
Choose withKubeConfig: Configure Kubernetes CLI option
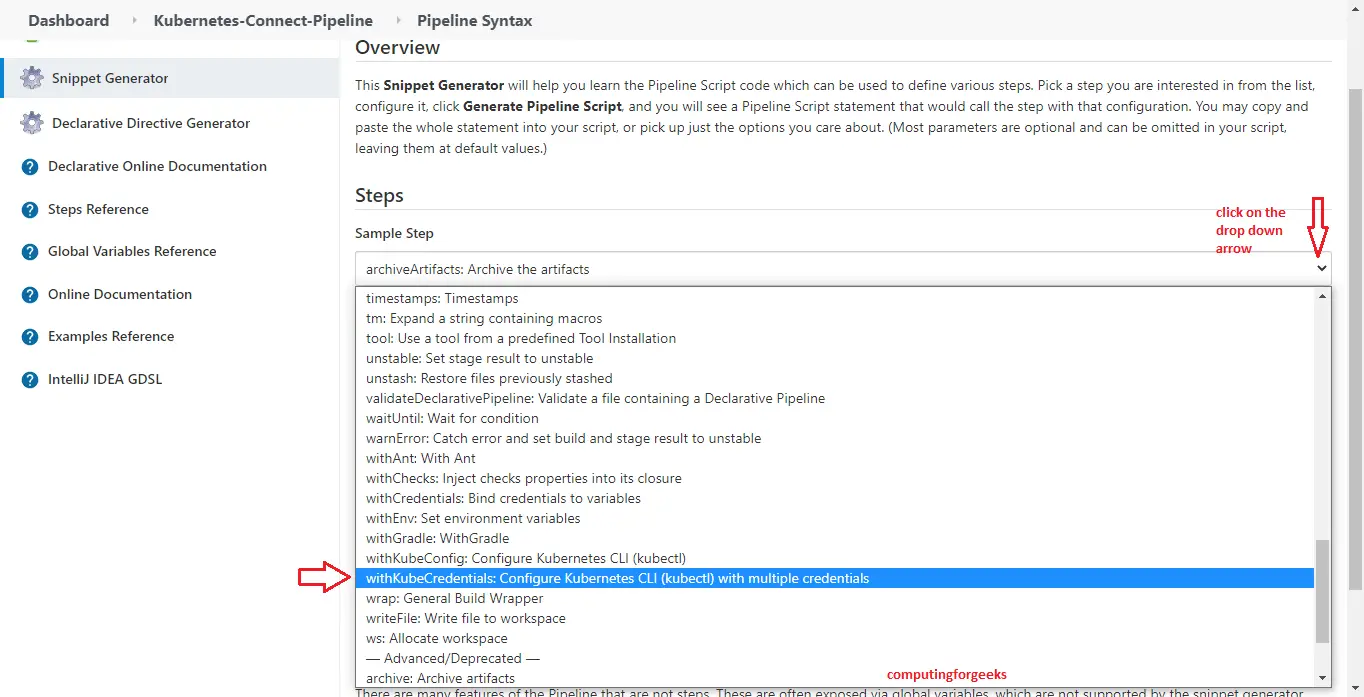tap(525, 558)
